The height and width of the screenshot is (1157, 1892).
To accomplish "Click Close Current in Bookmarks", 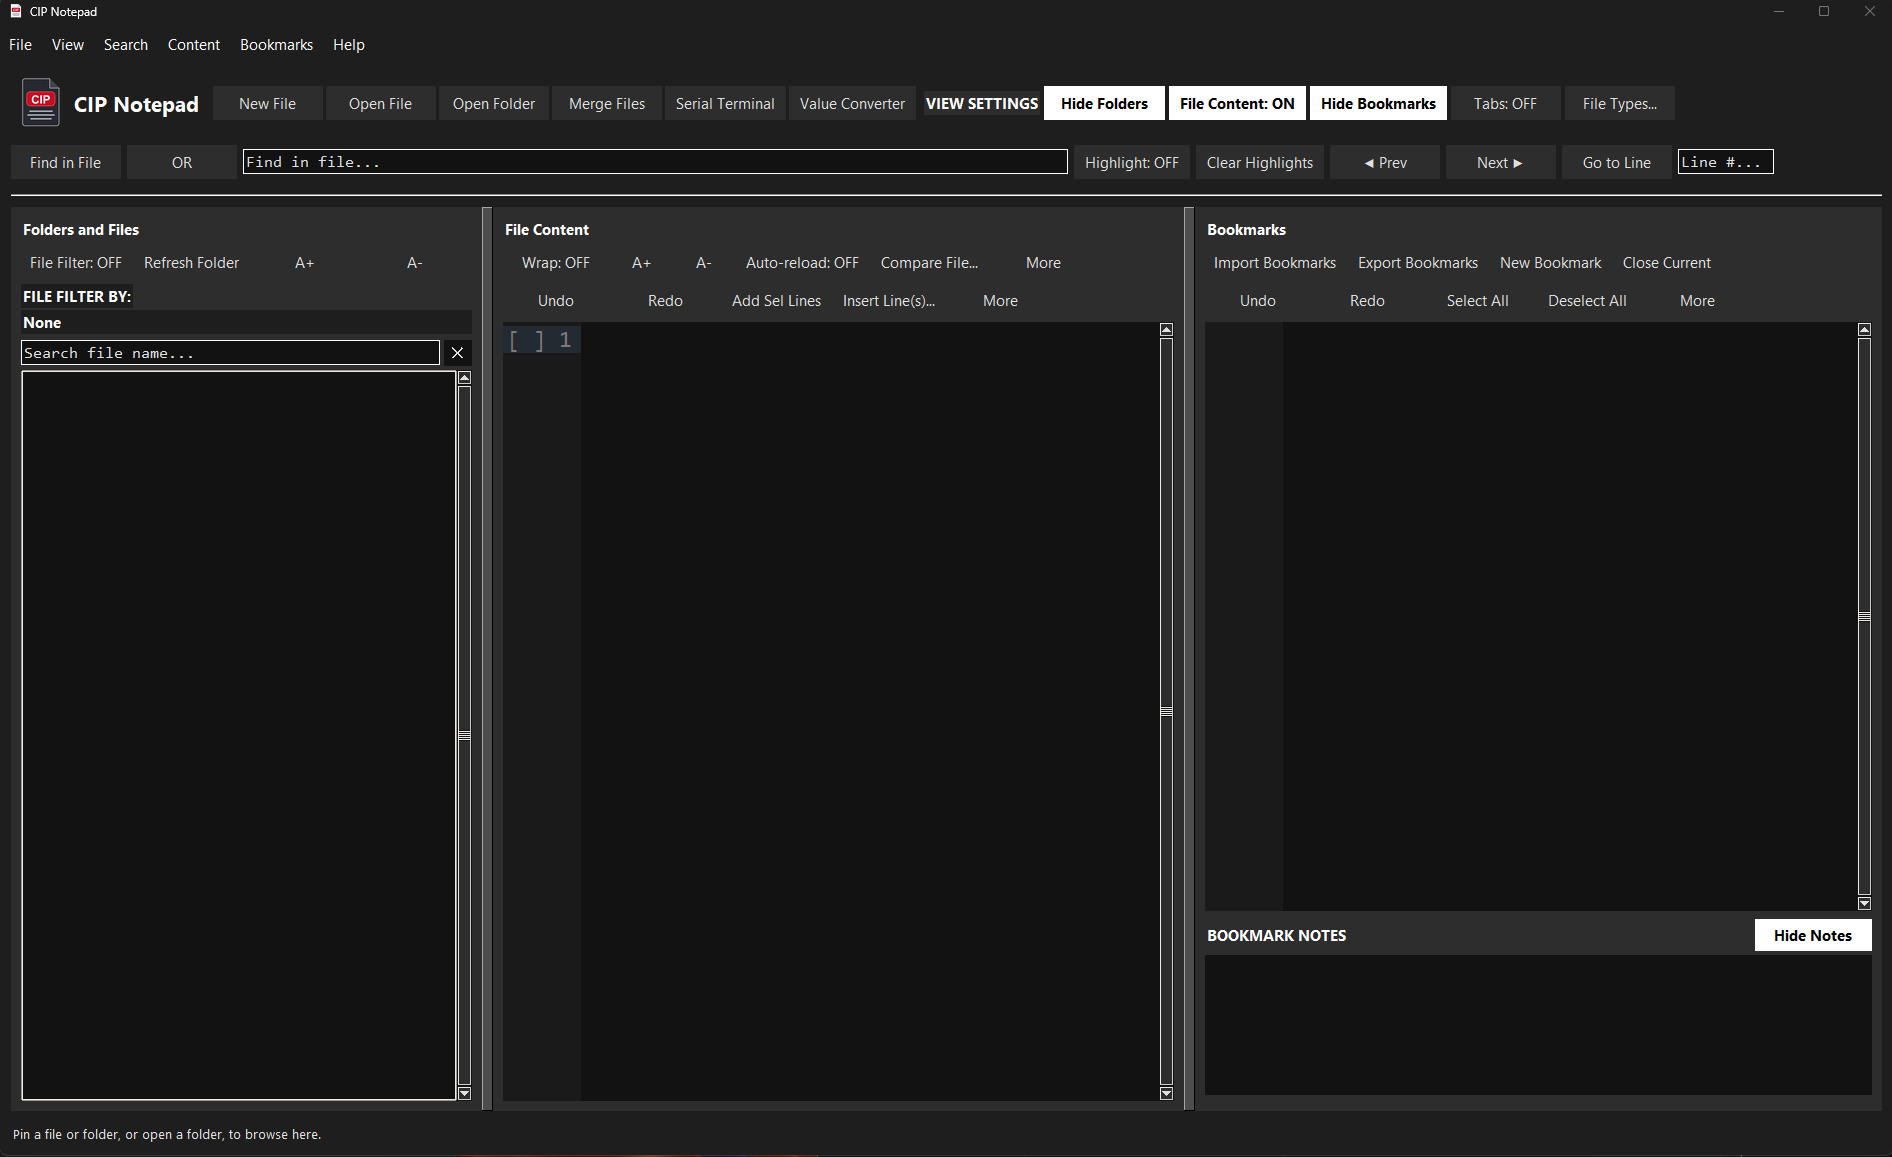I will [1667, 263].
